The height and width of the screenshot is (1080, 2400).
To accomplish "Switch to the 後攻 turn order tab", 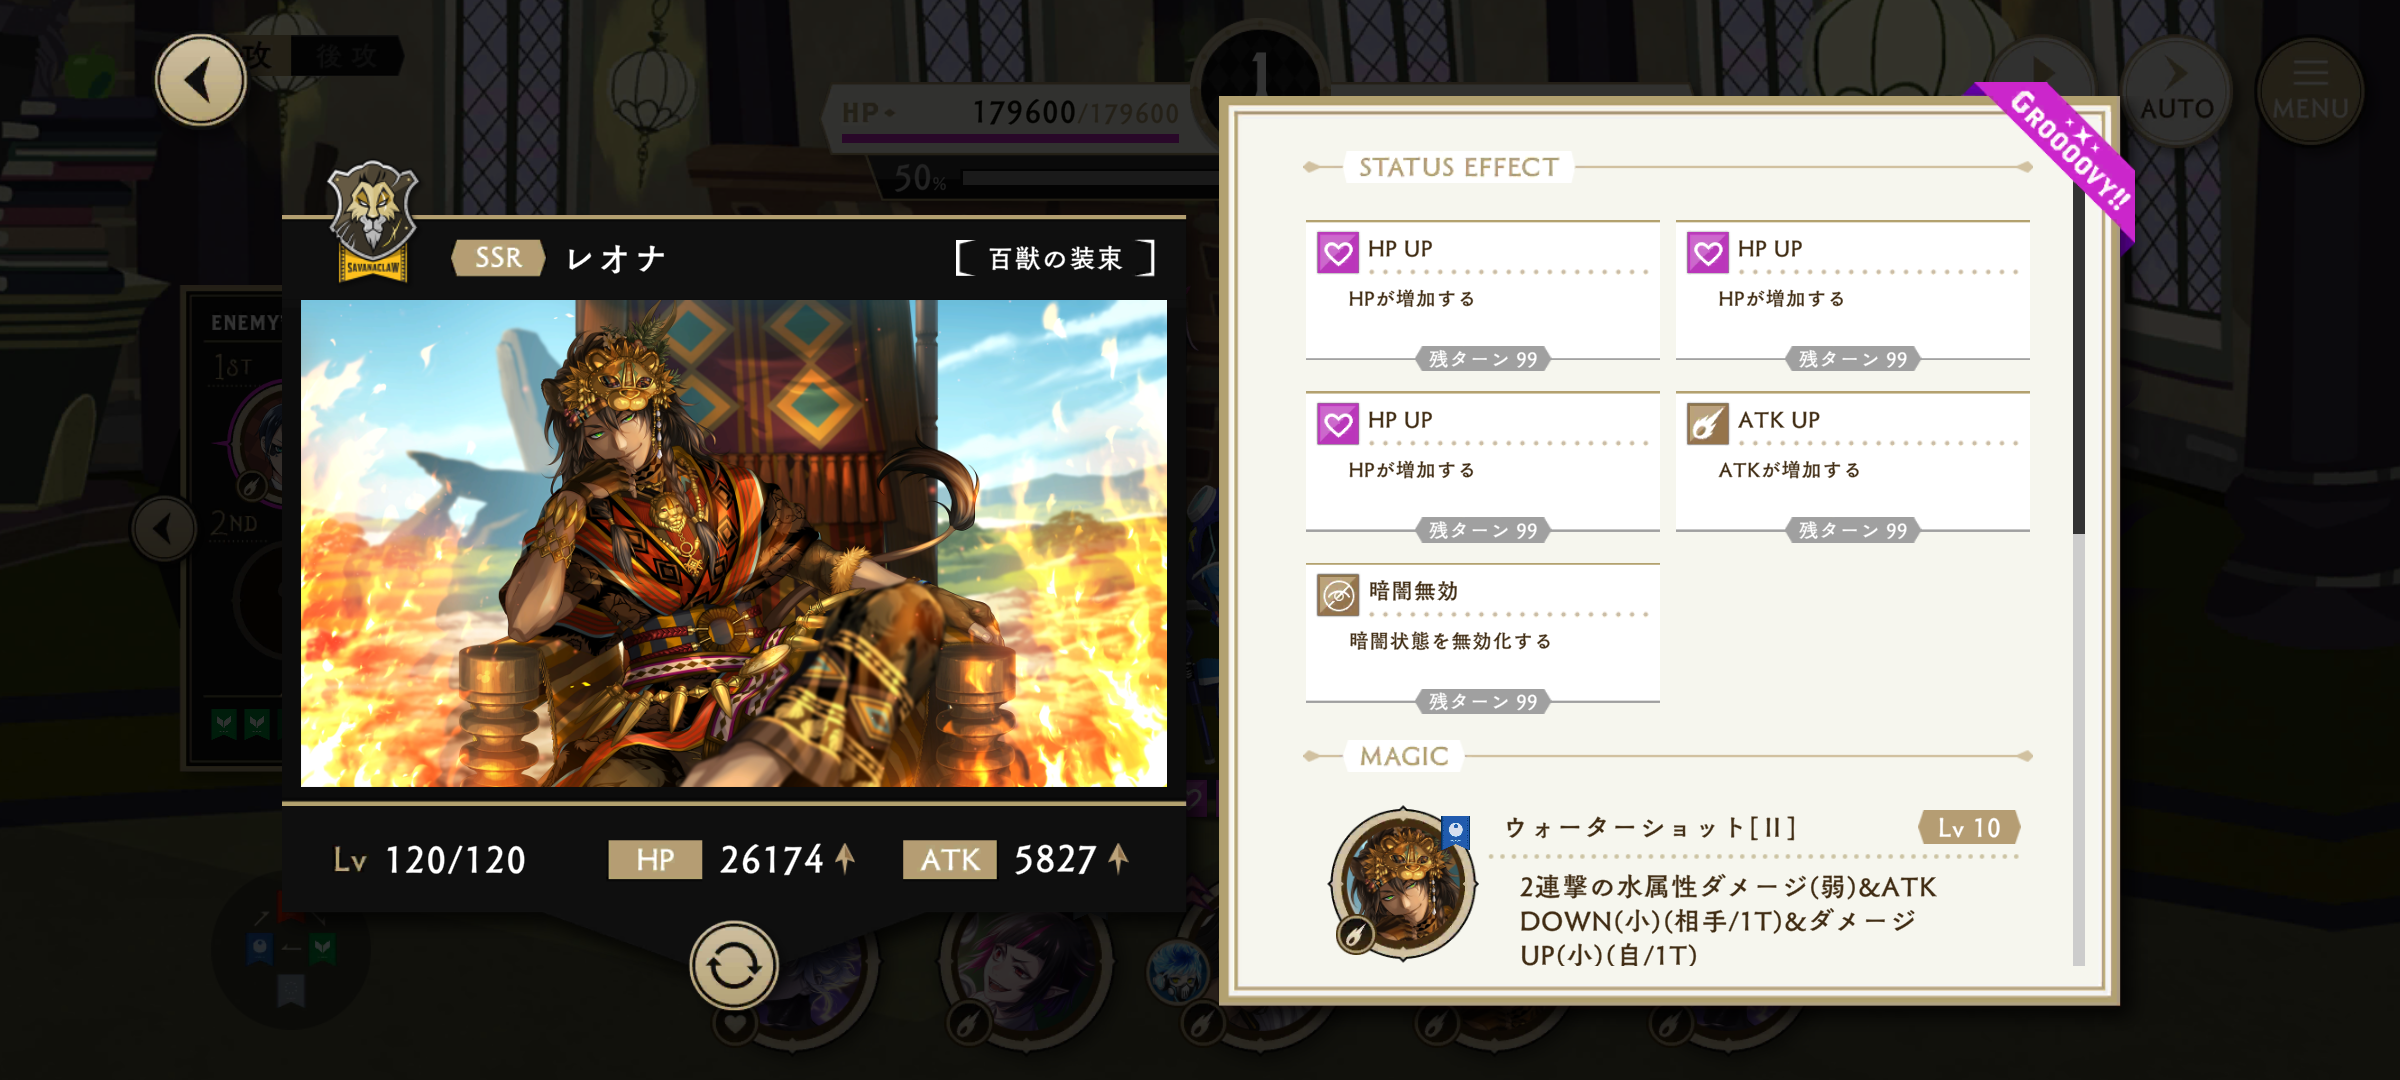I will (x=347, y=56).
